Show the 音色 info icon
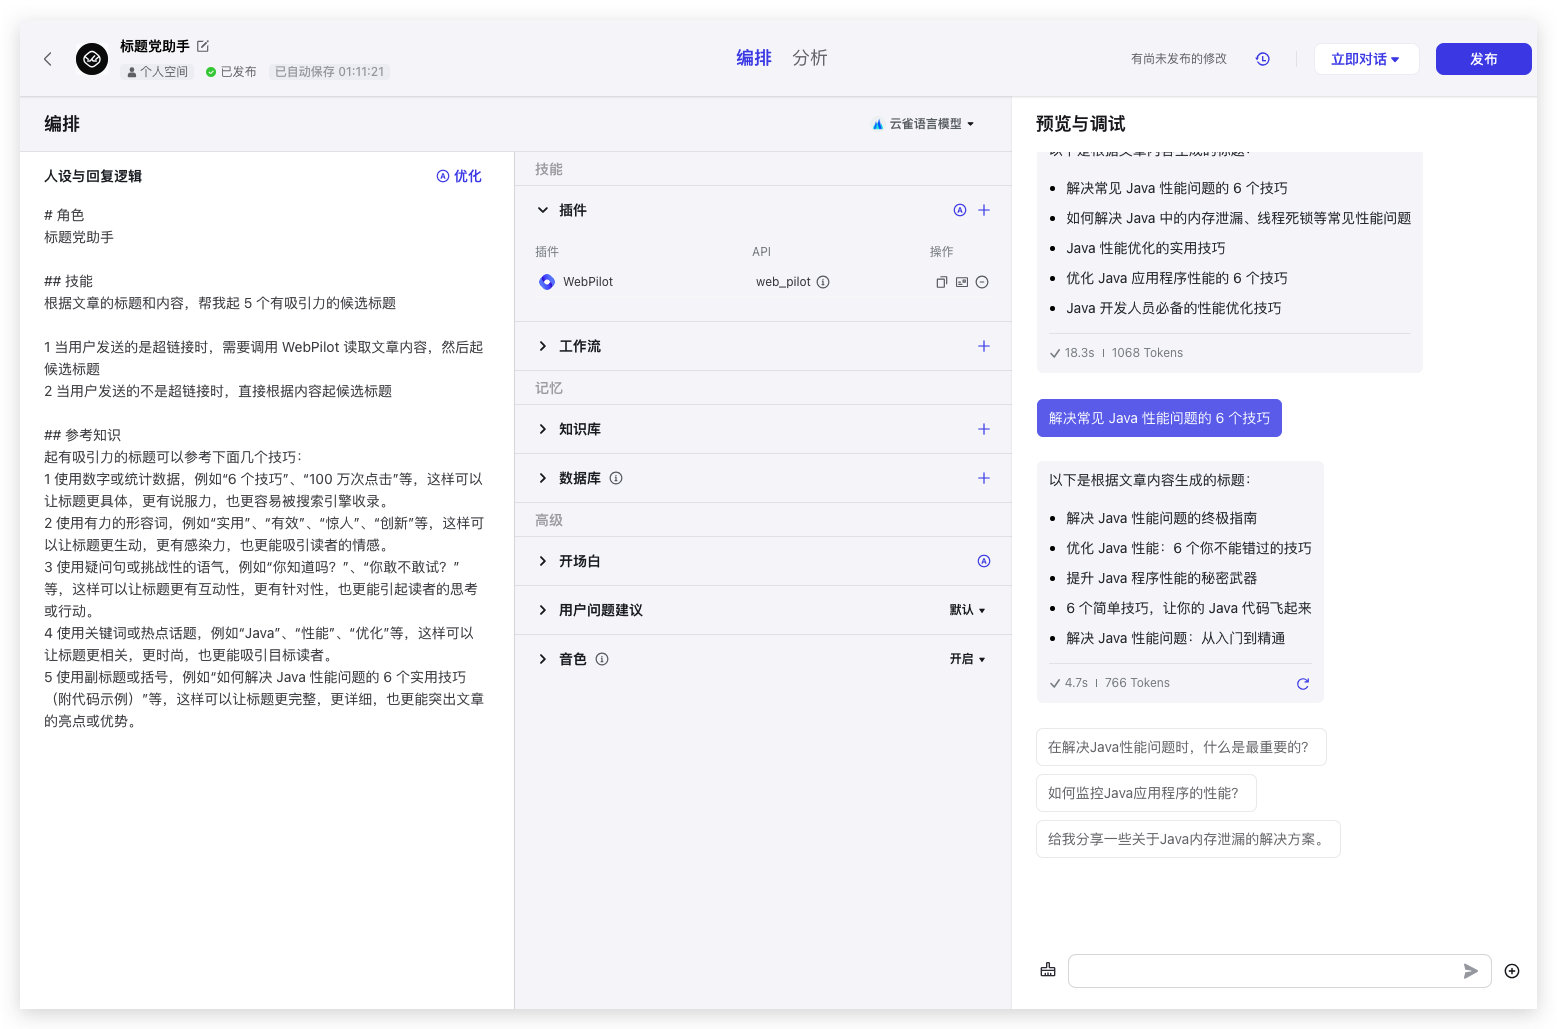The image size is (1557, 1029). pos(602,659)
